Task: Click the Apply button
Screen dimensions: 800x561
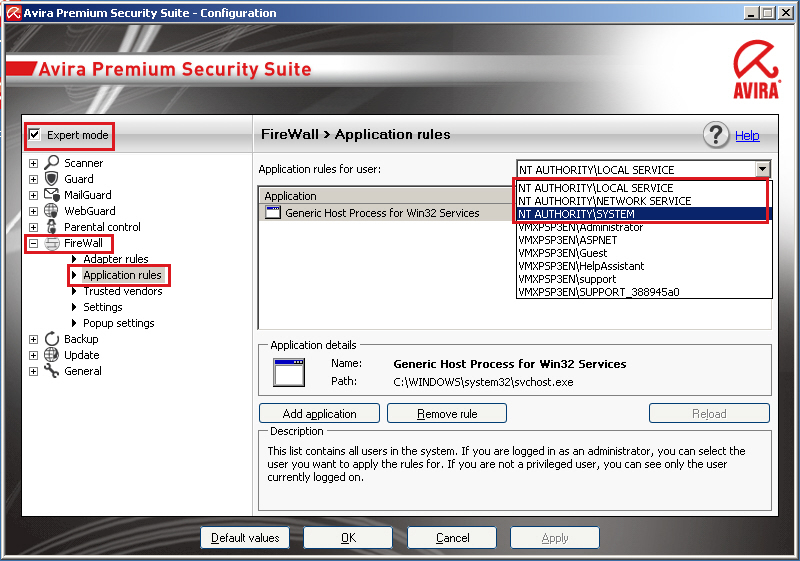Action: pos(555,538)
